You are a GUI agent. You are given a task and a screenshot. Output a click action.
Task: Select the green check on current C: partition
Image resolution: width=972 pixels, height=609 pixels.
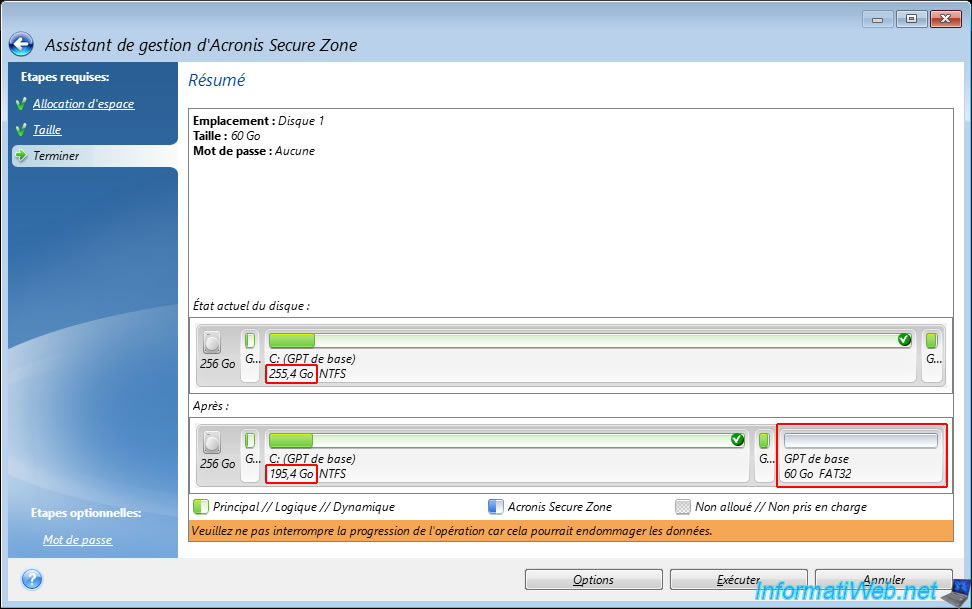click(904, 340)
